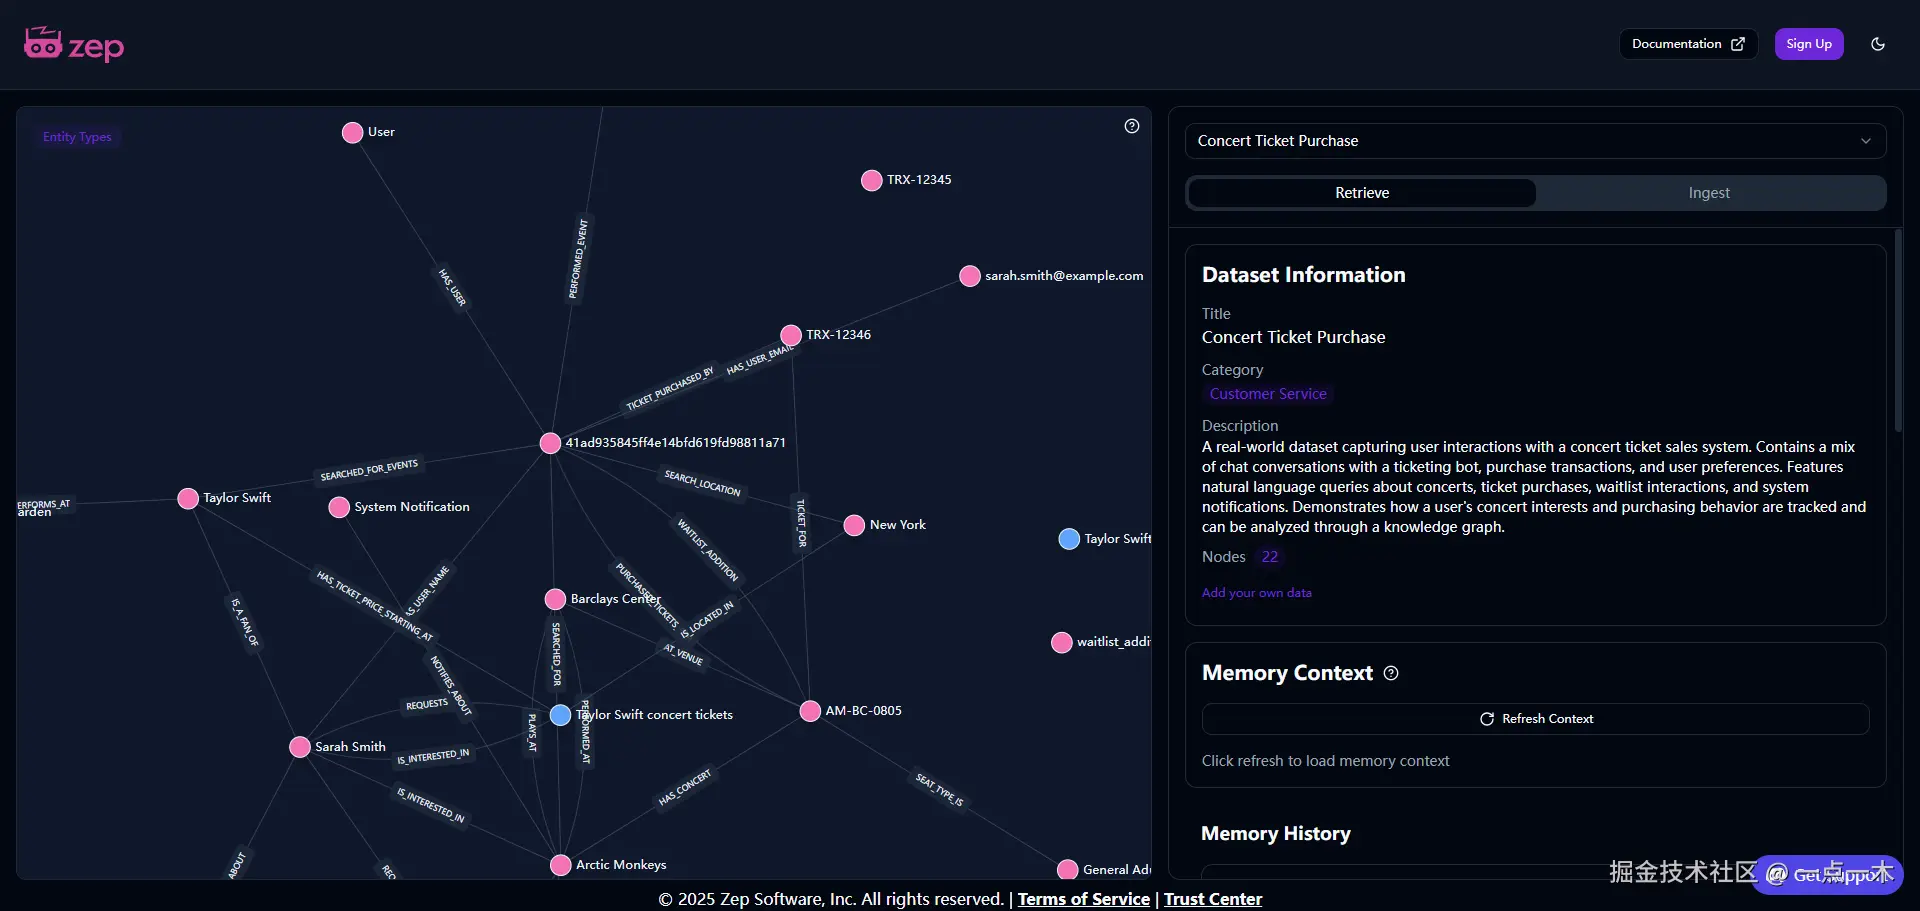Viewport: 1920px width, 911px height.
Task: Open the Entity Types legend
Action: click(77, 137)
